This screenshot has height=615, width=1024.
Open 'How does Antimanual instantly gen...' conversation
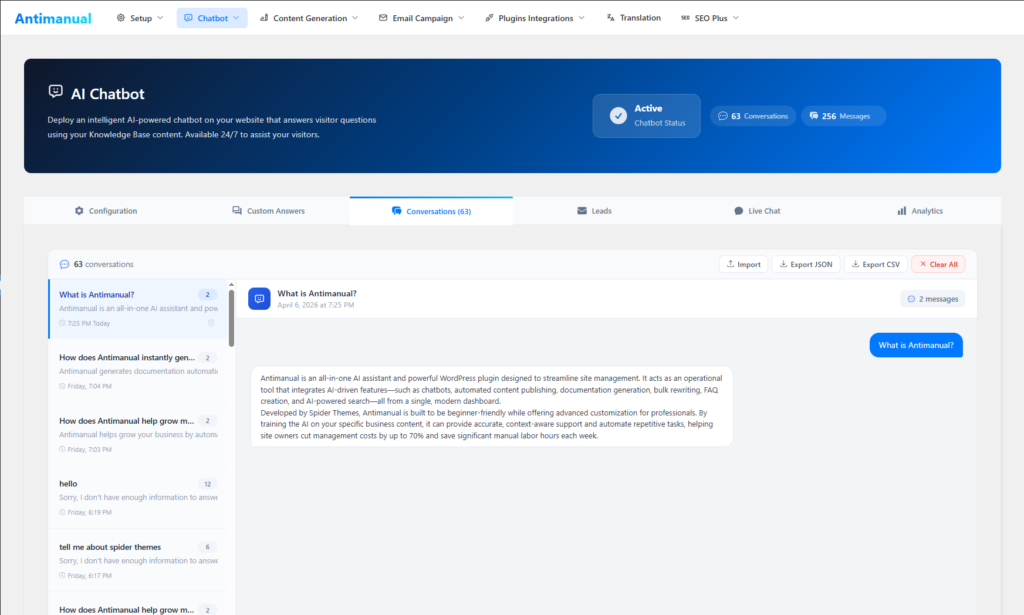(x=138, y=371)
